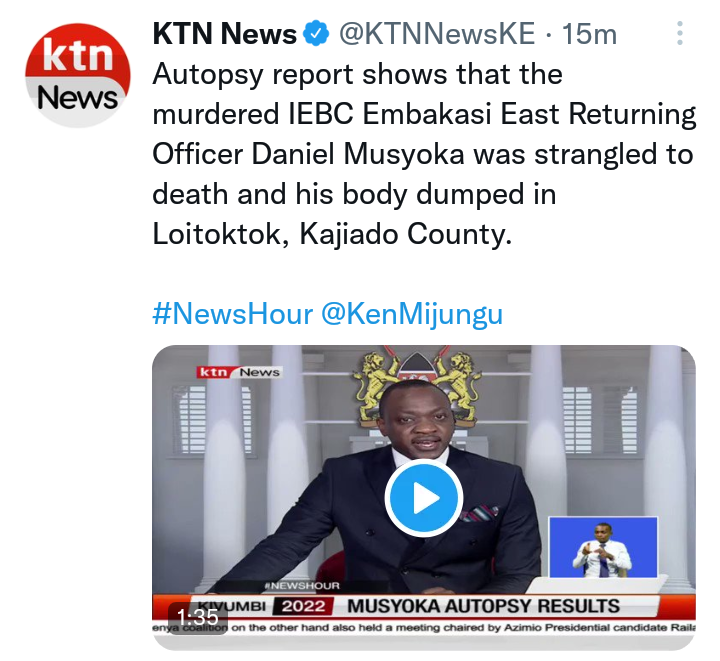This screenshot has height=661, width=720.
Task: Click the ktn News watermark in video
Action: 239,372
